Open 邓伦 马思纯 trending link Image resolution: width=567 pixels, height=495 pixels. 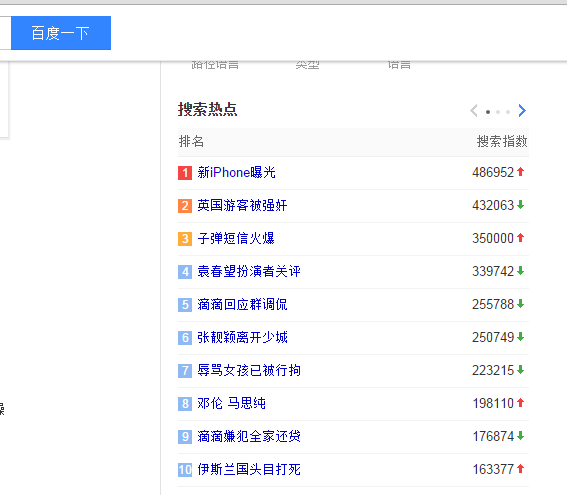pyautogui.click(x=231, y=403)
